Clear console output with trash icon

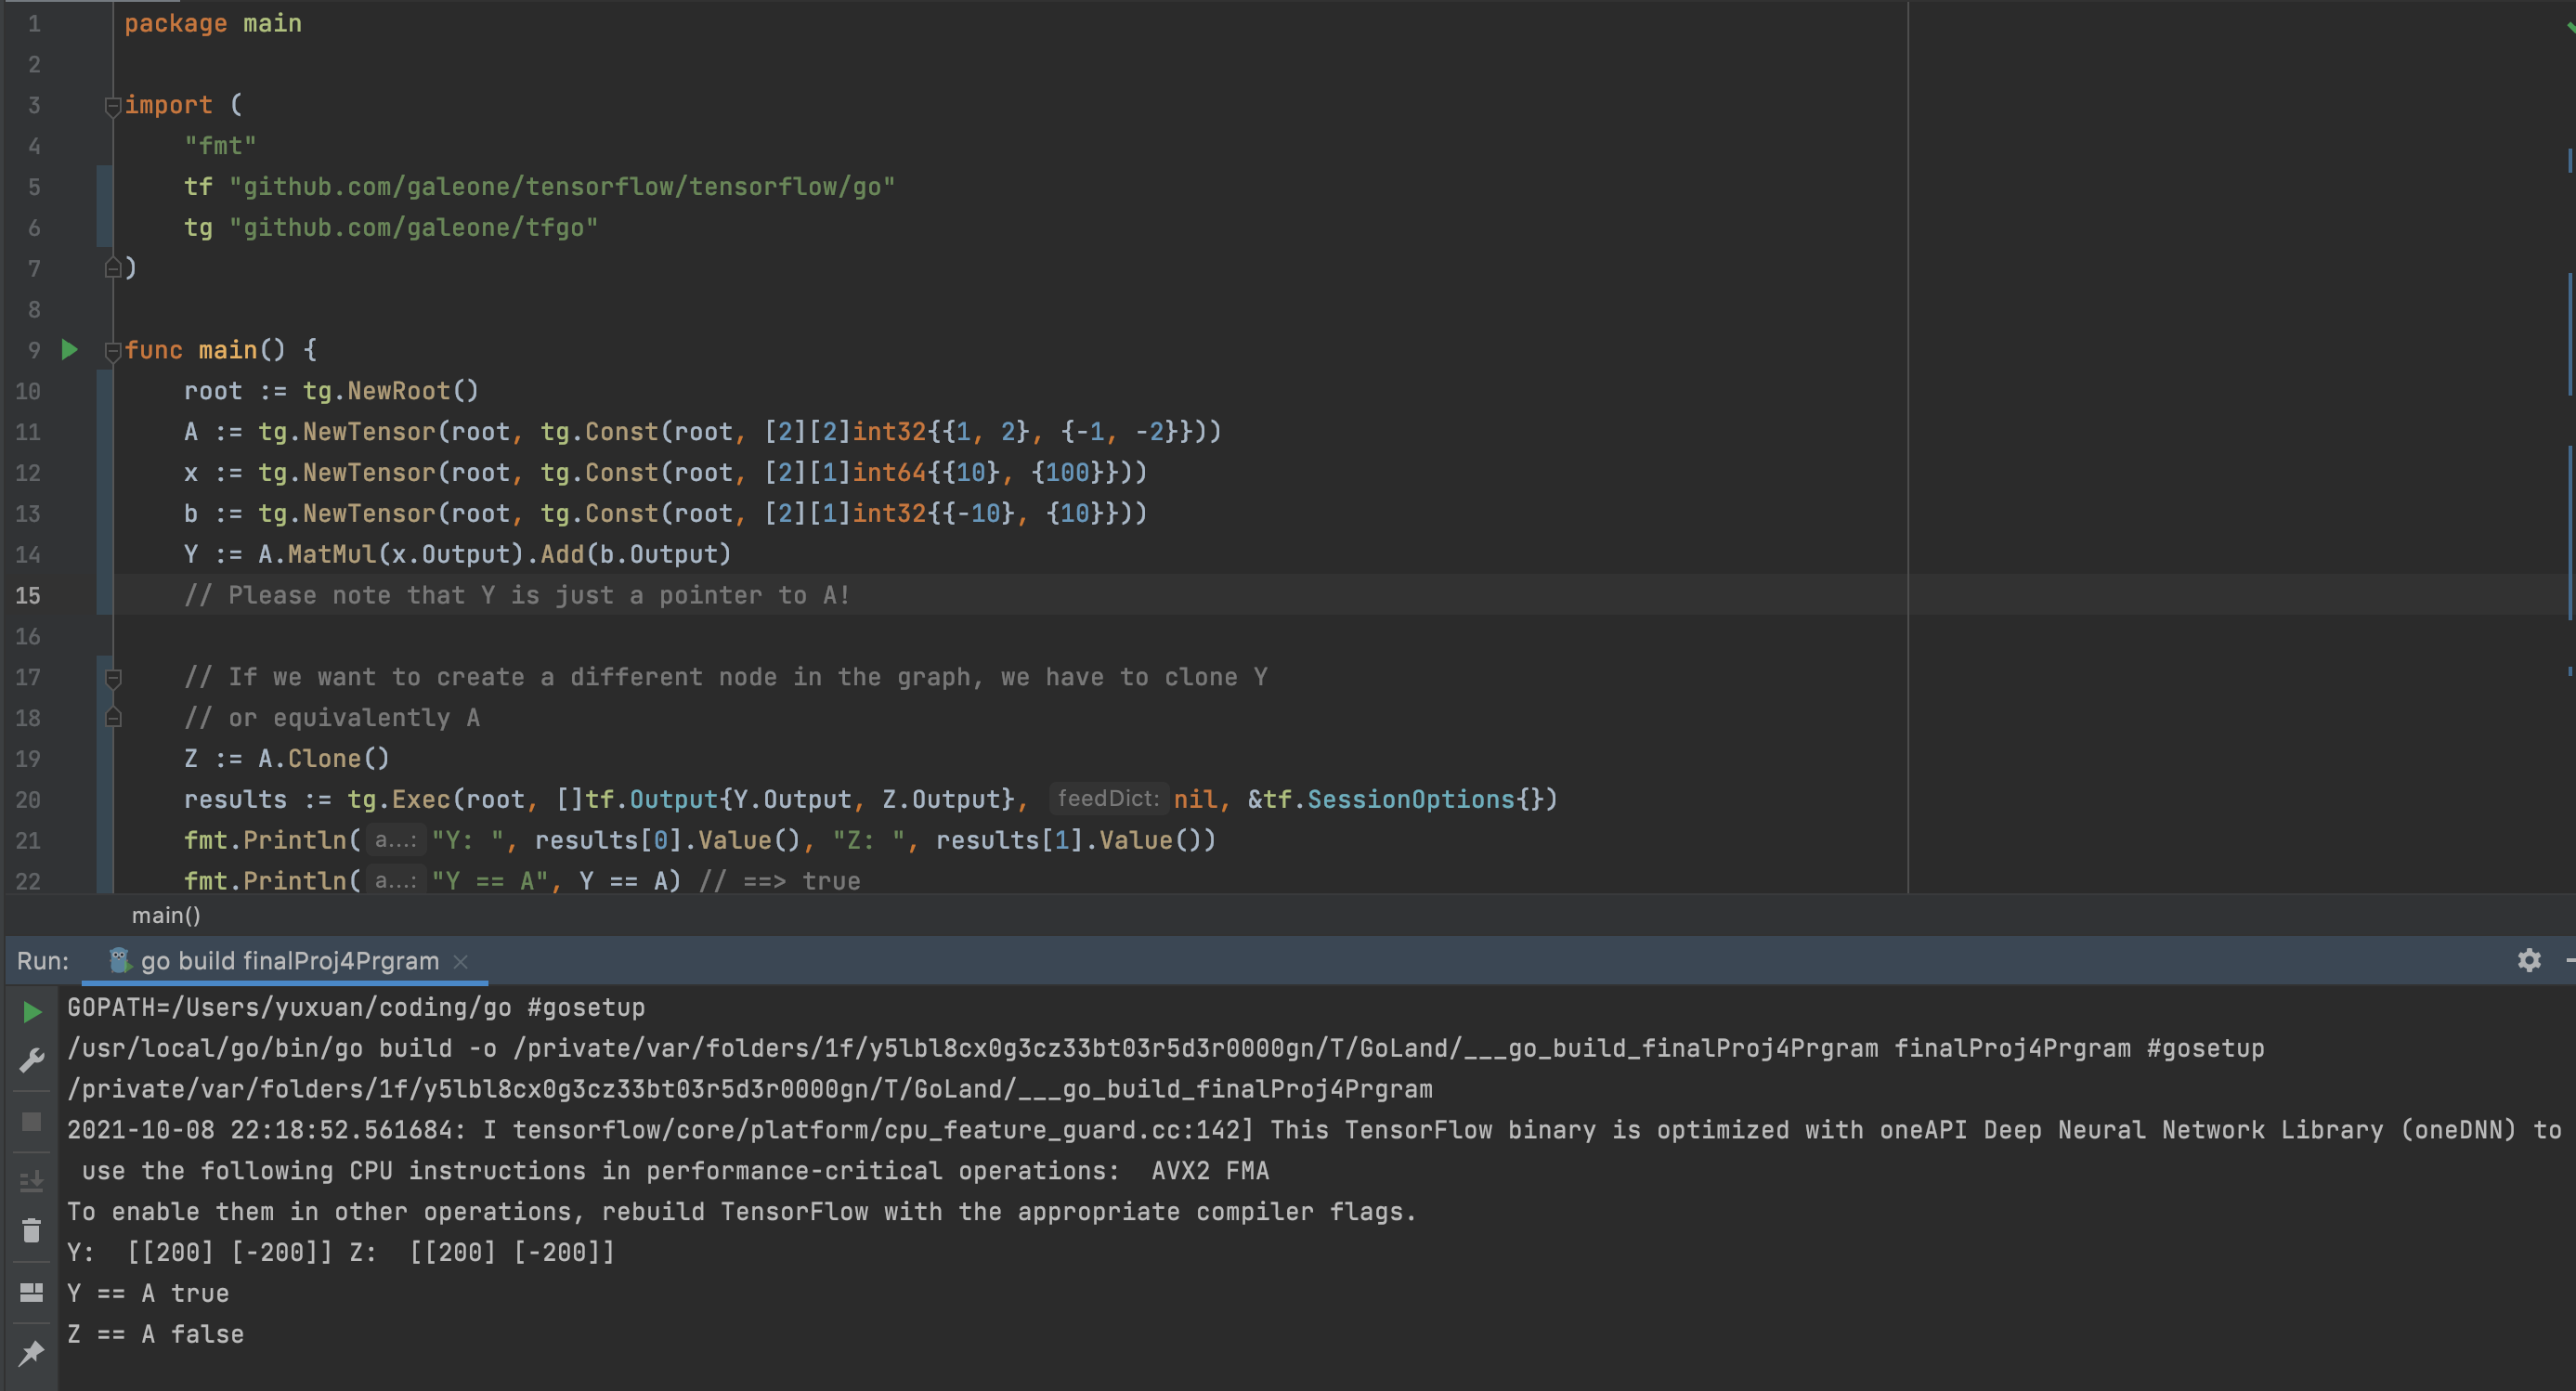tap(32, 1231)
